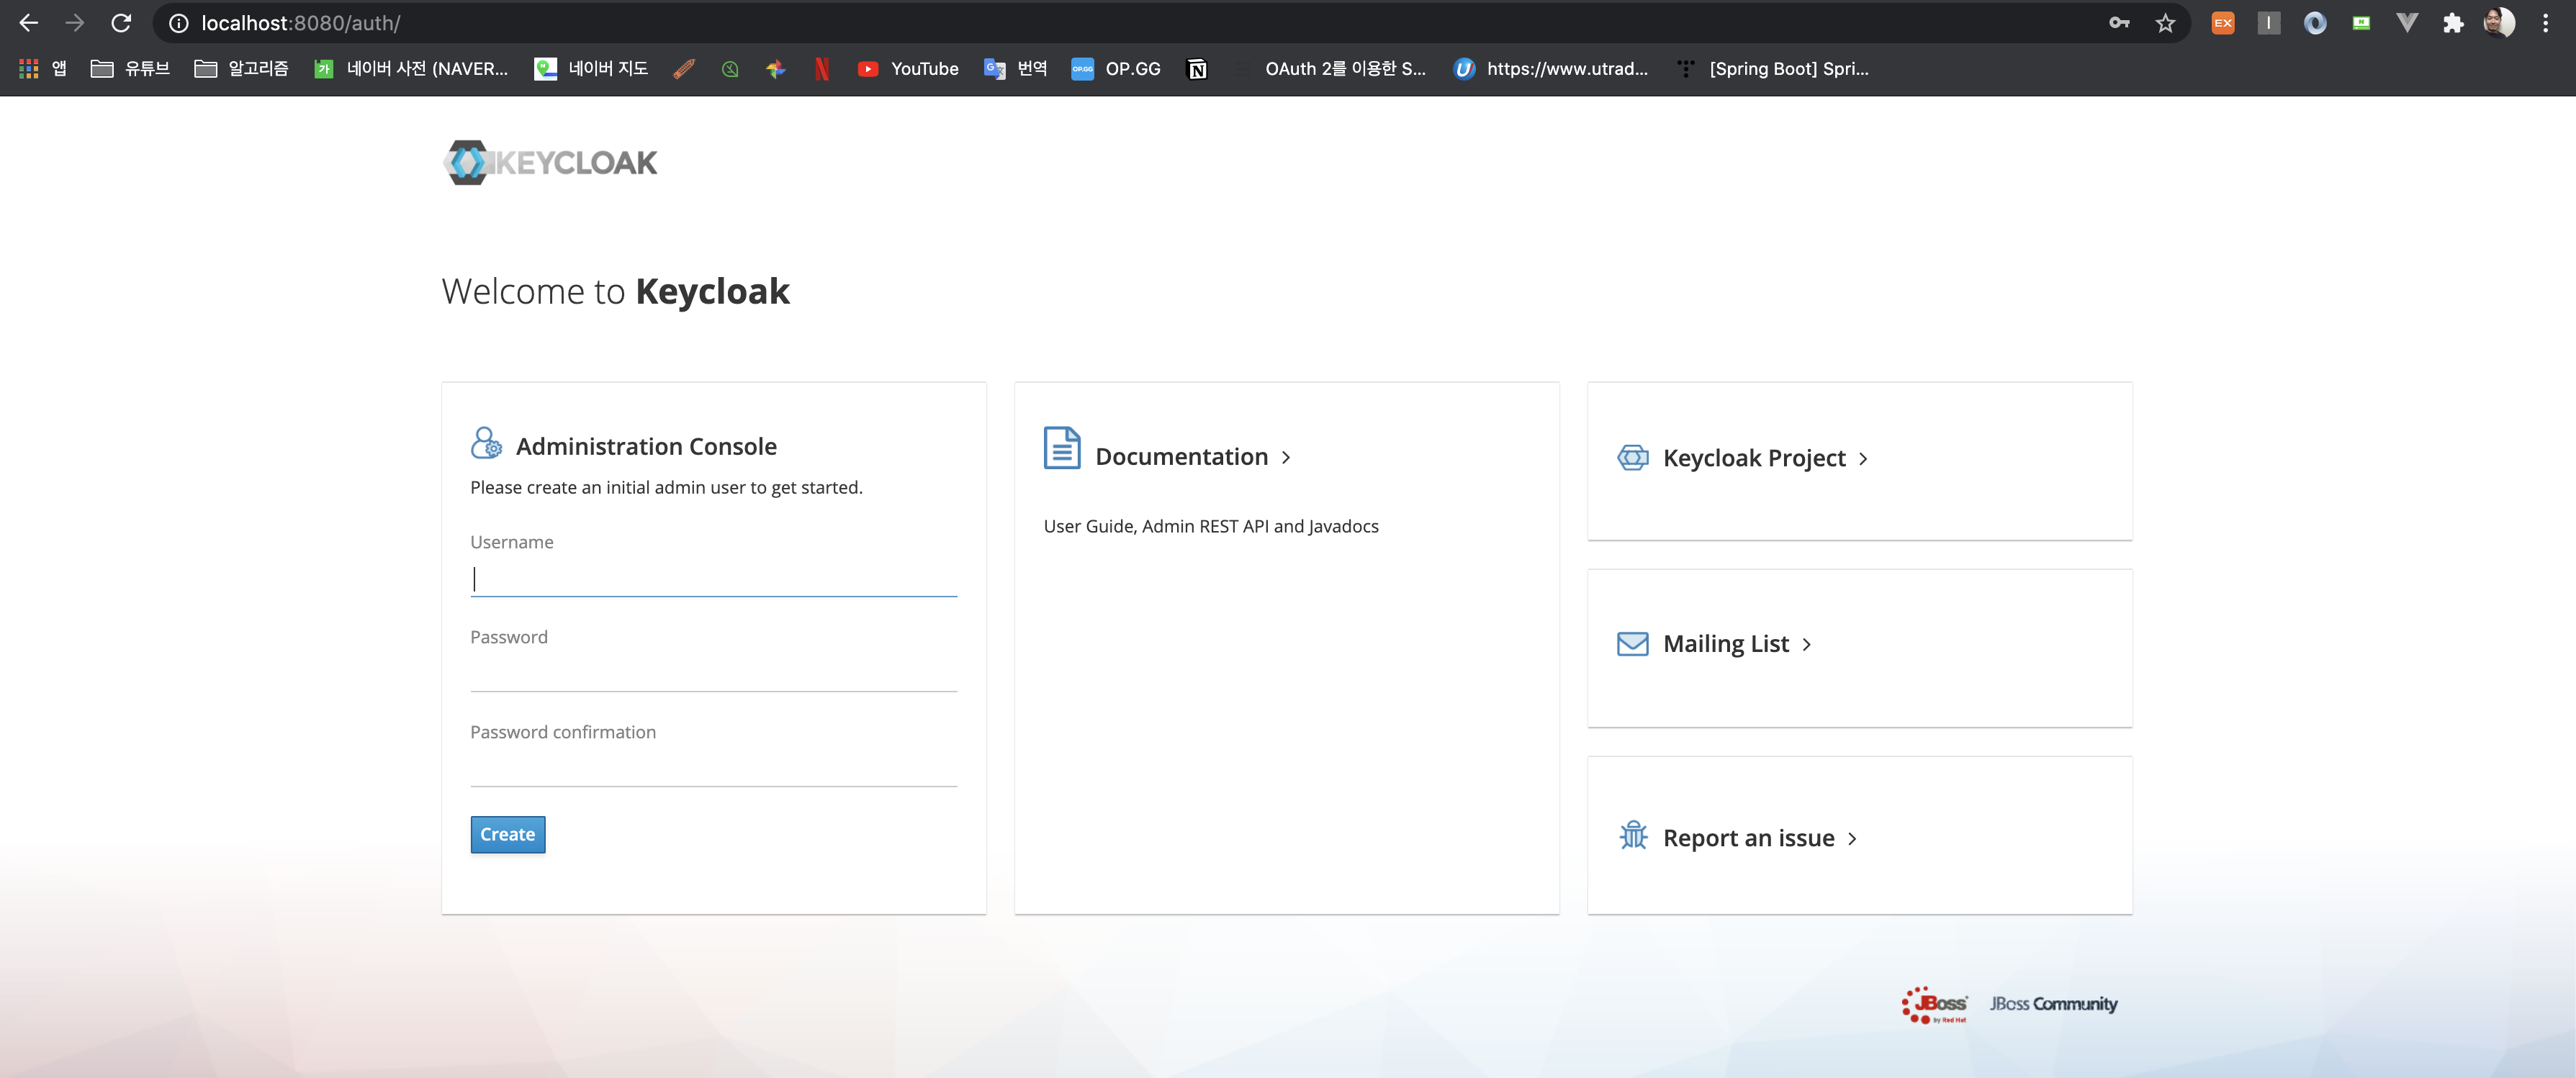Click the Documentation page icon
Image resolution: width=2576 pixels, height=1078 pixels.
point(1061,447)
